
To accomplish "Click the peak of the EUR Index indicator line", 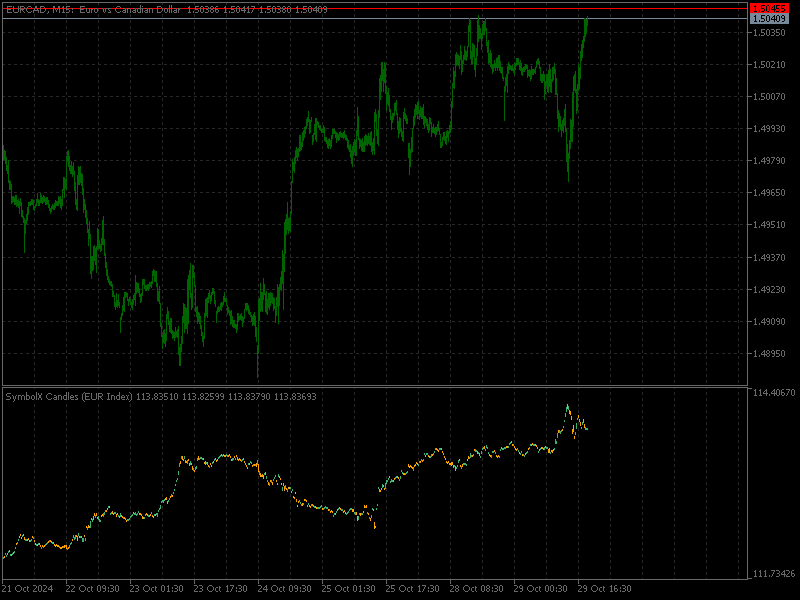I will pyautogui.click(x=568, y=405).
